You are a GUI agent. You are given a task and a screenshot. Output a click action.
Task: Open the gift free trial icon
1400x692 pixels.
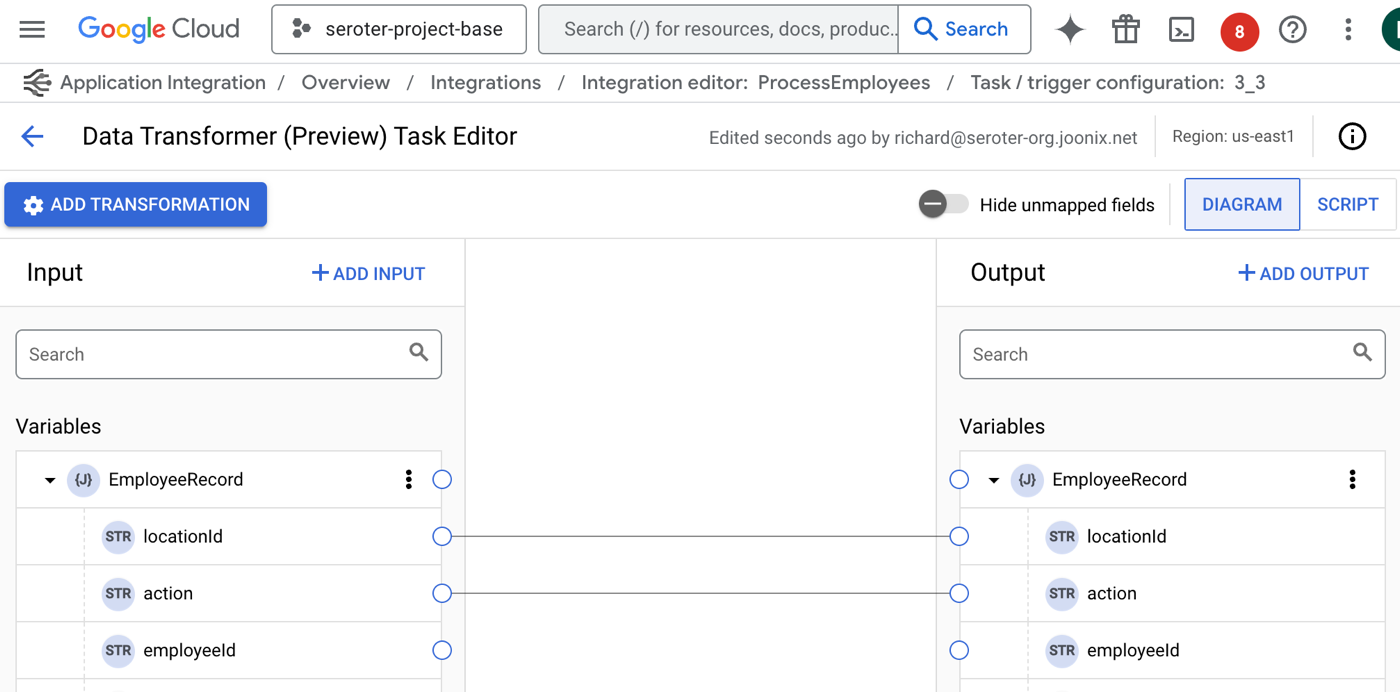[x=1126, y=30]
